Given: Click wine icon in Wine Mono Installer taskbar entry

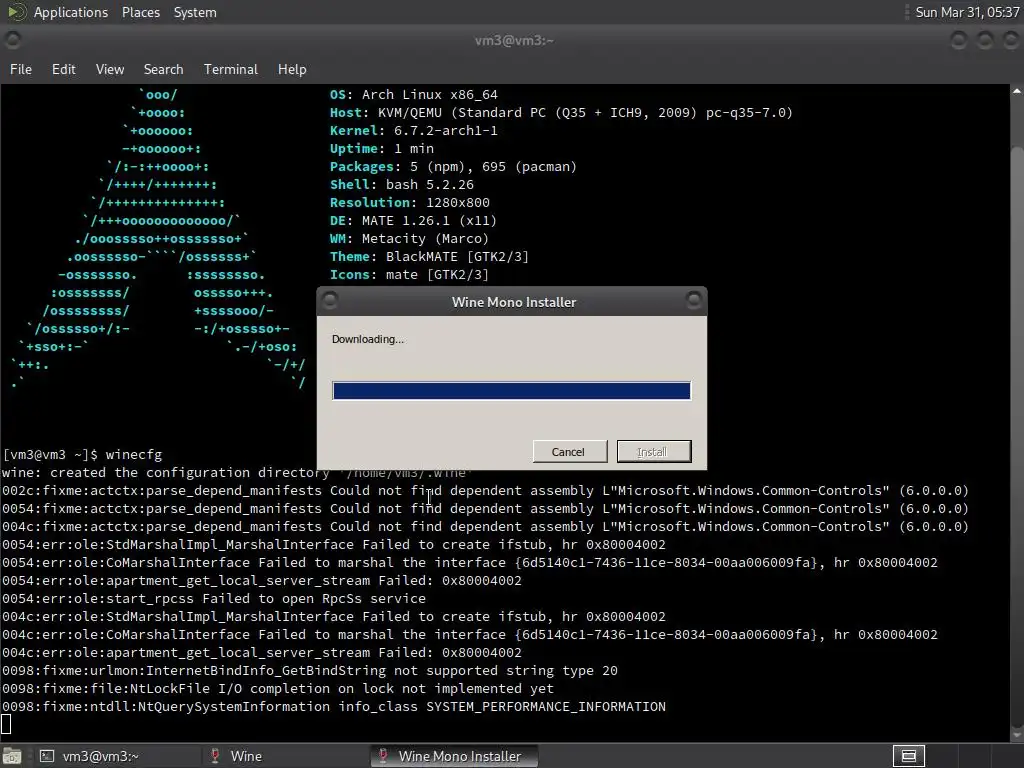Looking at the screenshot, I should 383,756.
